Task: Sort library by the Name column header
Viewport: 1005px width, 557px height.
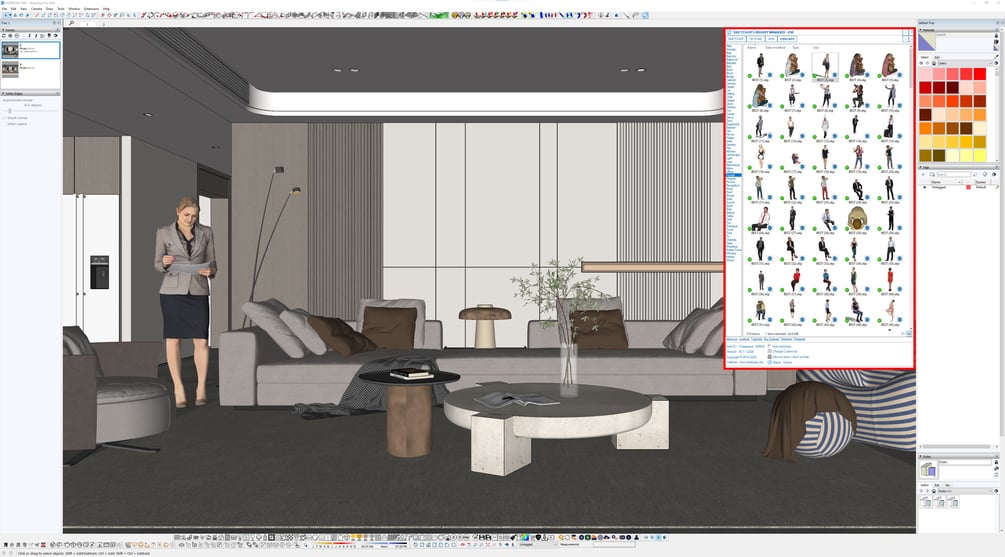Action: (752, 47)
